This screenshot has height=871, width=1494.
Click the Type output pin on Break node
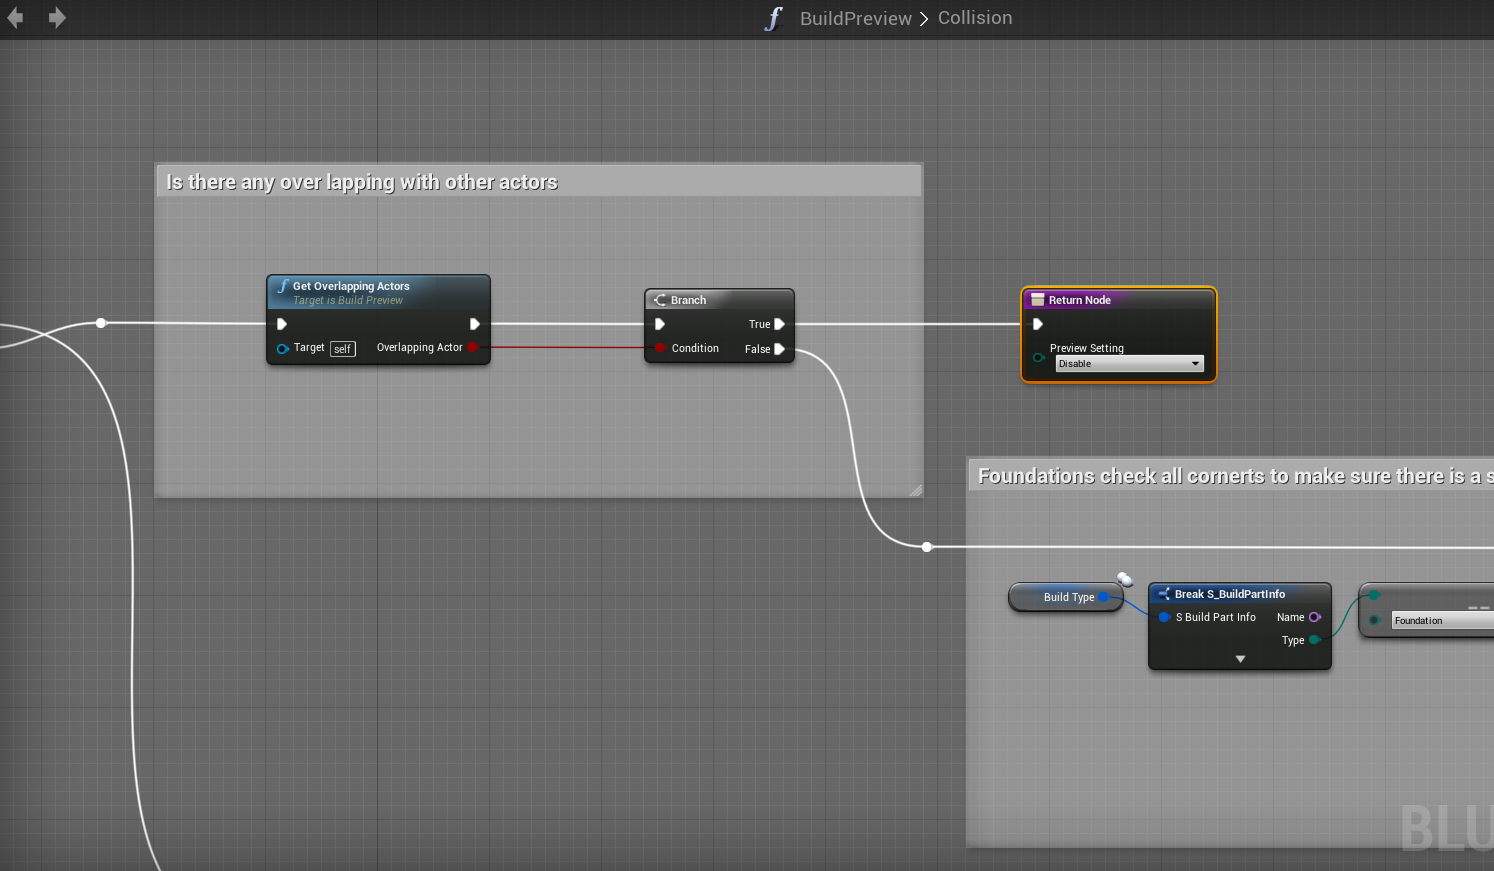[1314, 640]
